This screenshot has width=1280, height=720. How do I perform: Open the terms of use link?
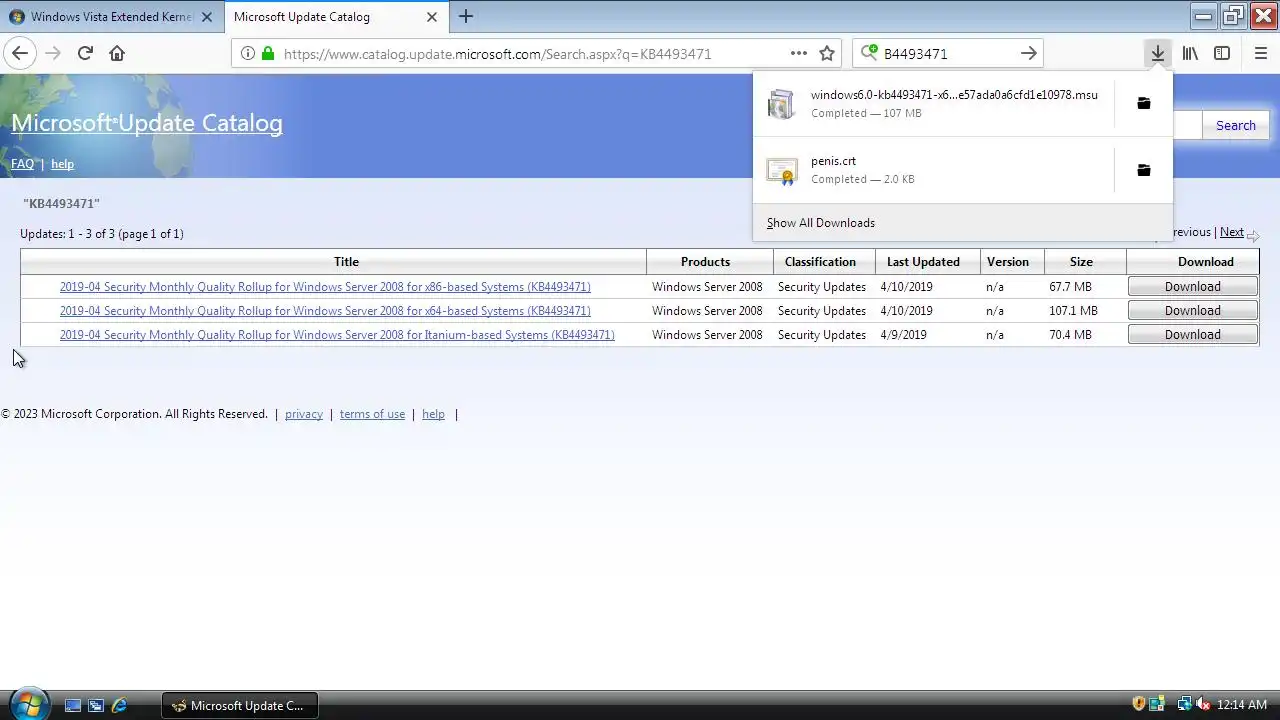point(372,414)
